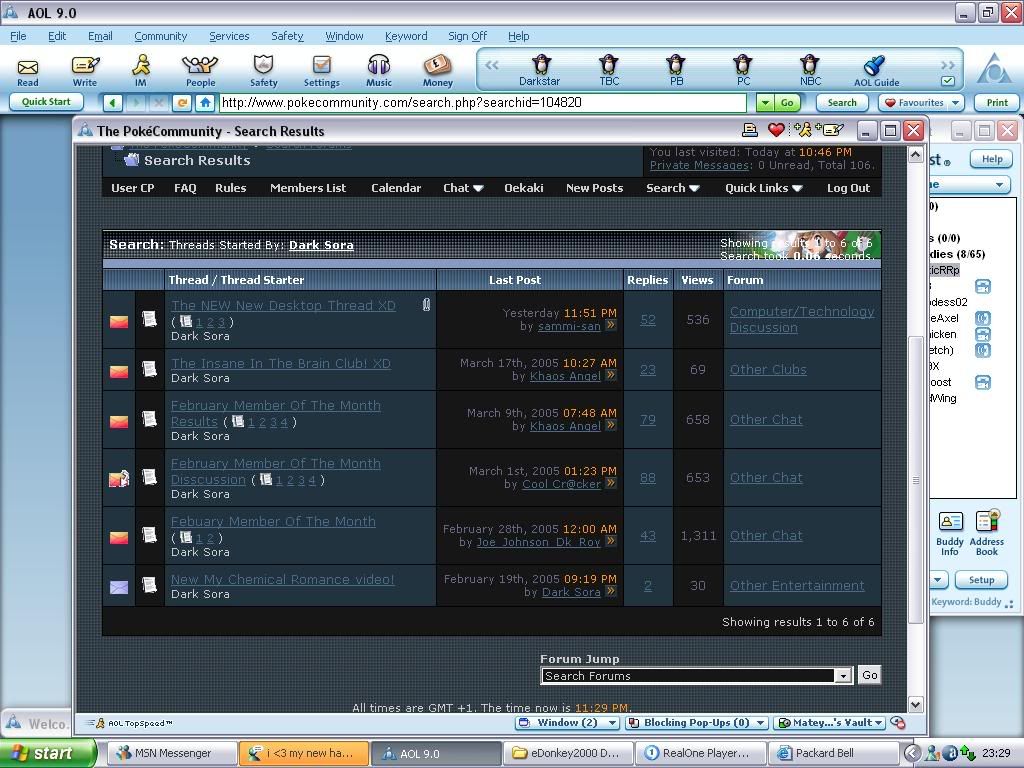1024x768 pixels.
Task: Click the Windows start button
Action: (x=48, y=753)
